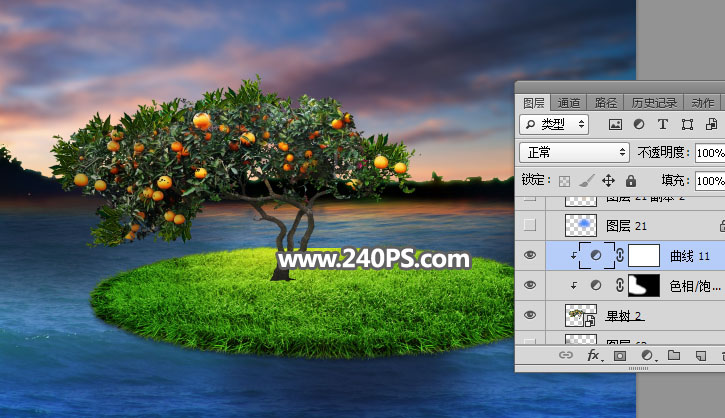This screenshot has height=418, width=725.
Task: Open the 历史记录 tab
Action: point(652,103)
